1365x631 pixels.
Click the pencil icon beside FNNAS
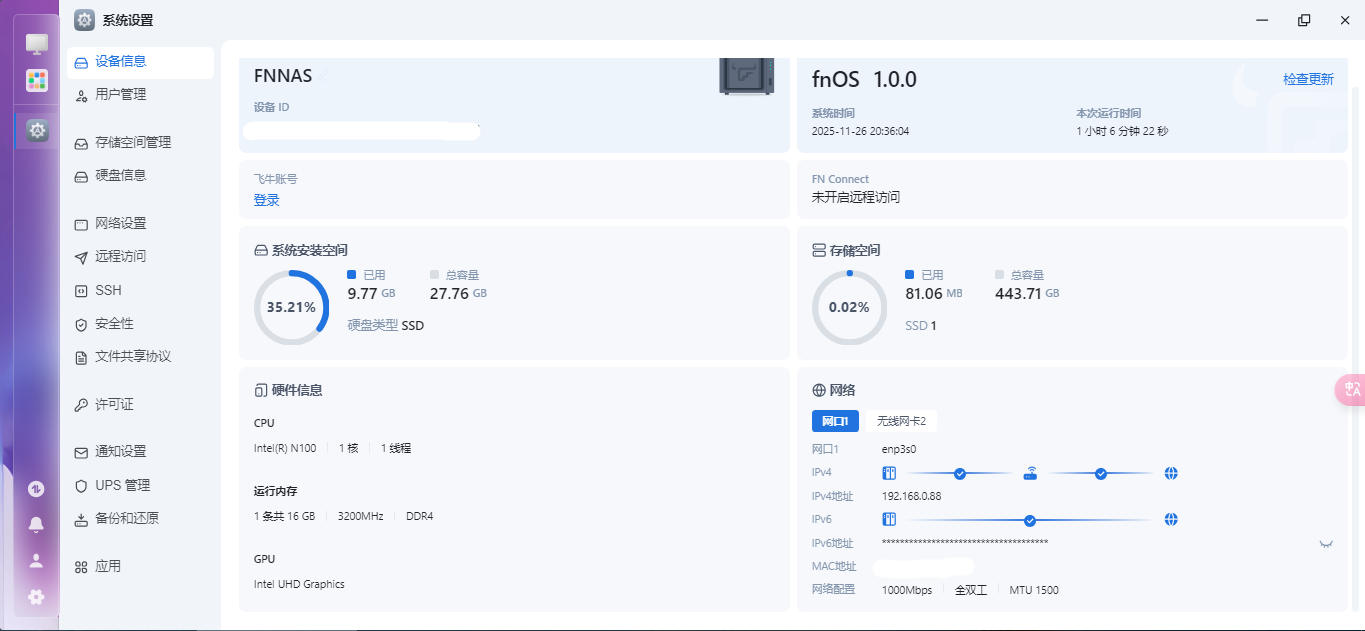[324, 76]
